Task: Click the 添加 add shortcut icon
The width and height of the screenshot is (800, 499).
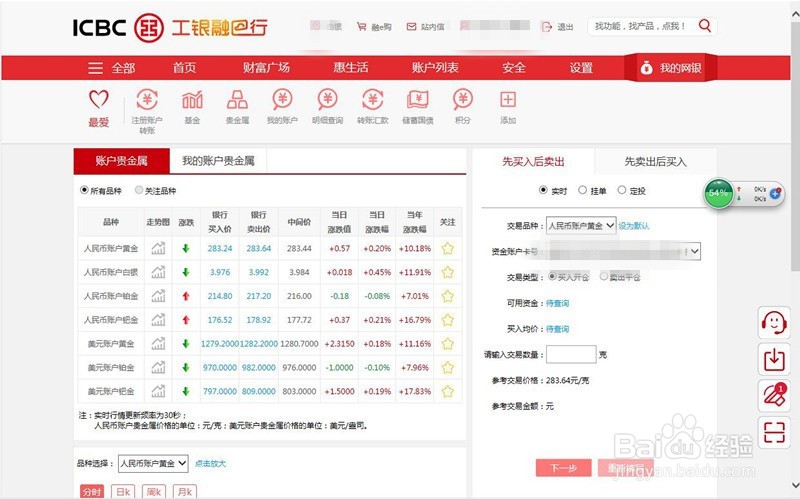Action: [508, 99]
